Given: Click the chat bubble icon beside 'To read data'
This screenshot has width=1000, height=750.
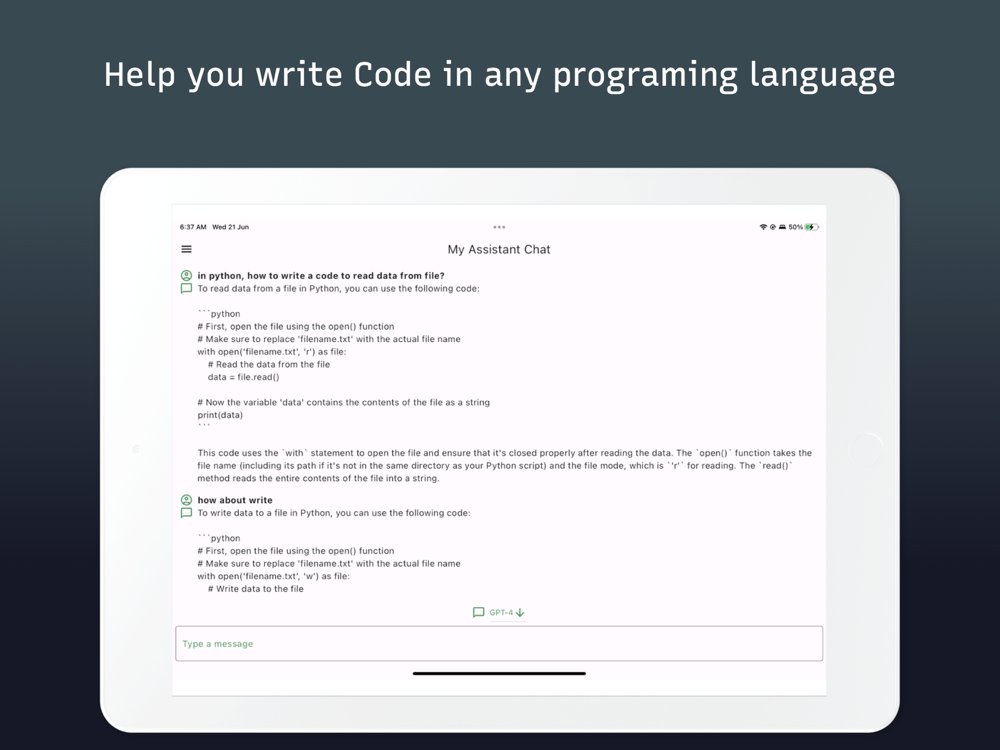Looking at the screenshot, I should coord(186,288).
